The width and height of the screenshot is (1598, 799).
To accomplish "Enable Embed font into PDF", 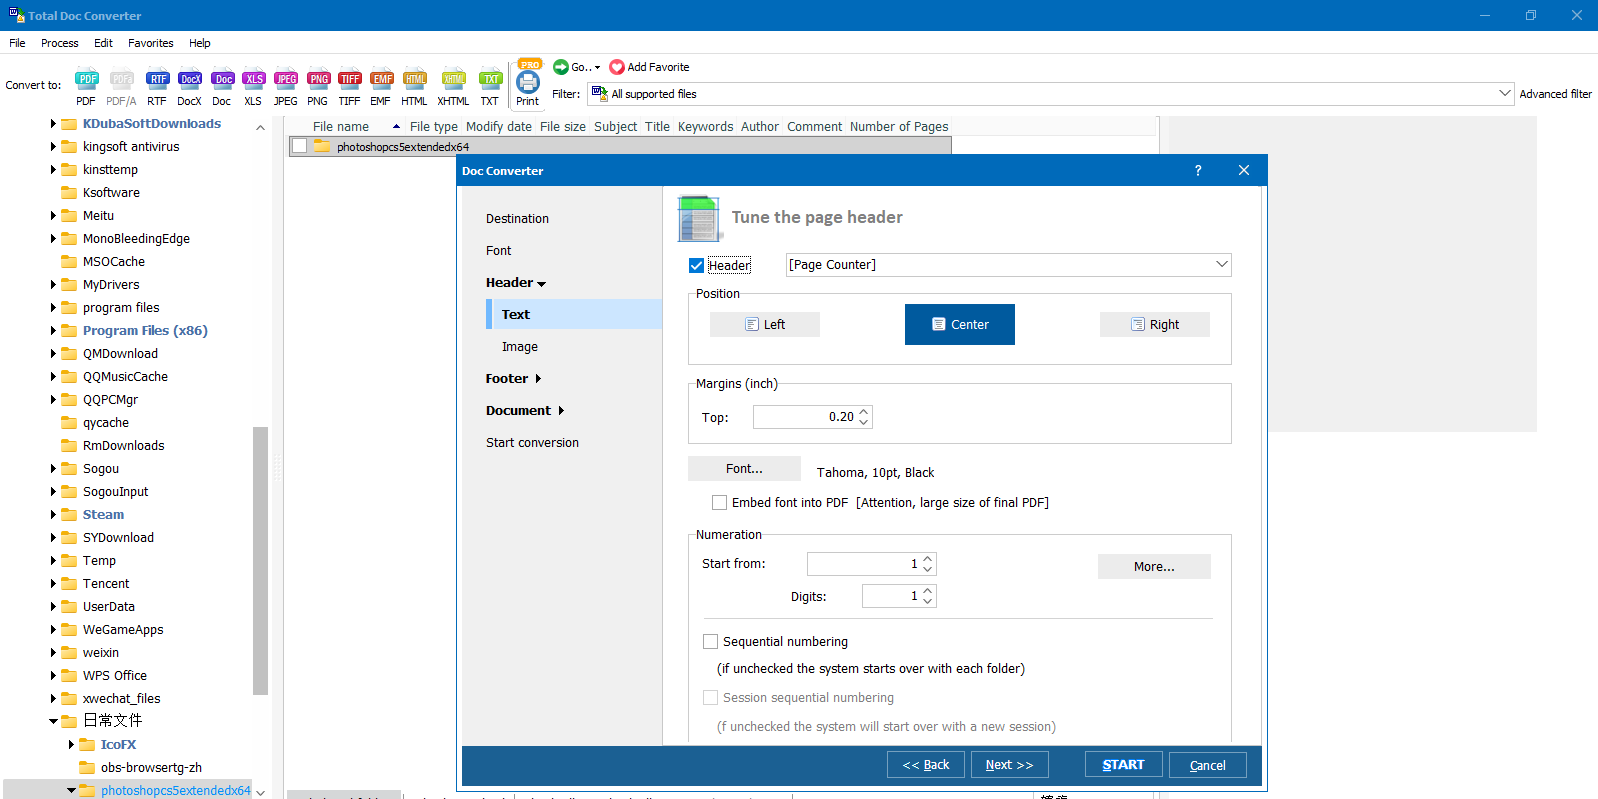I will point(719,503).
